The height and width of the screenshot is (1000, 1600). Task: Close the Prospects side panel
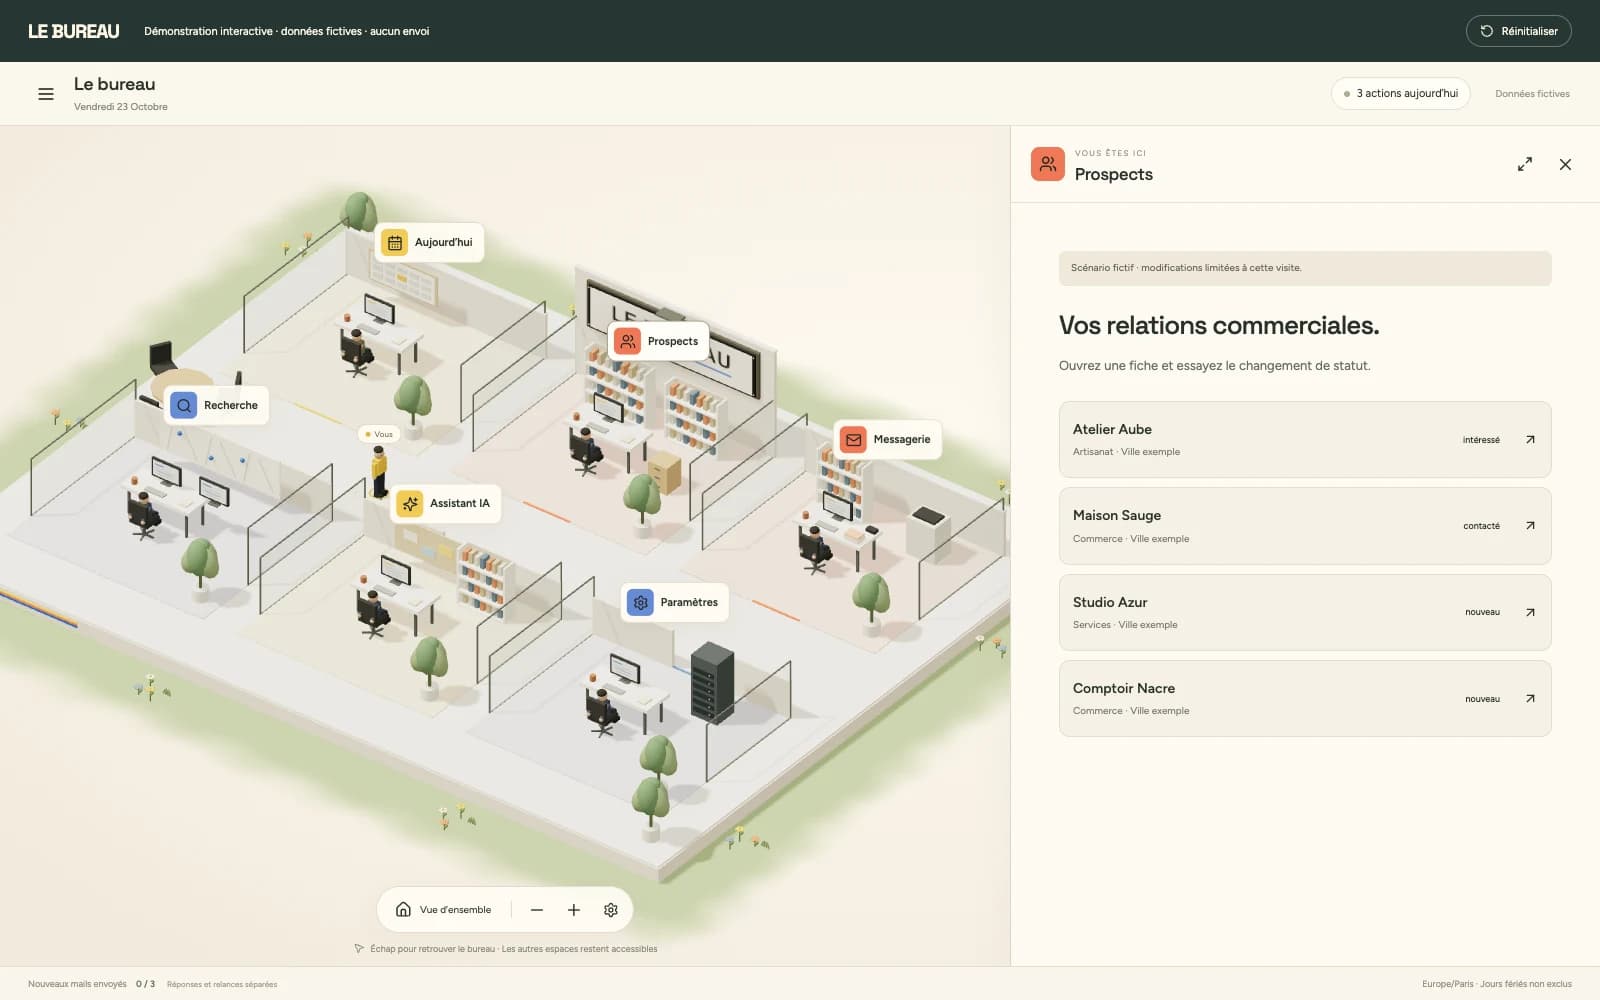point(1565,164)
